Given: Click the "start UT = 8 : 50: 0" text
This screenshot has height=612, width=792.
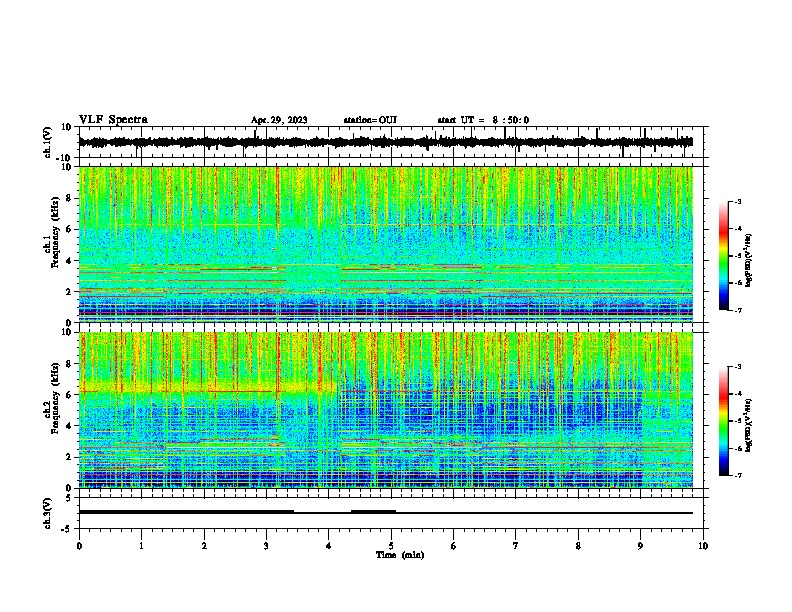Looking at the screenshot, I should pos(483,120).
